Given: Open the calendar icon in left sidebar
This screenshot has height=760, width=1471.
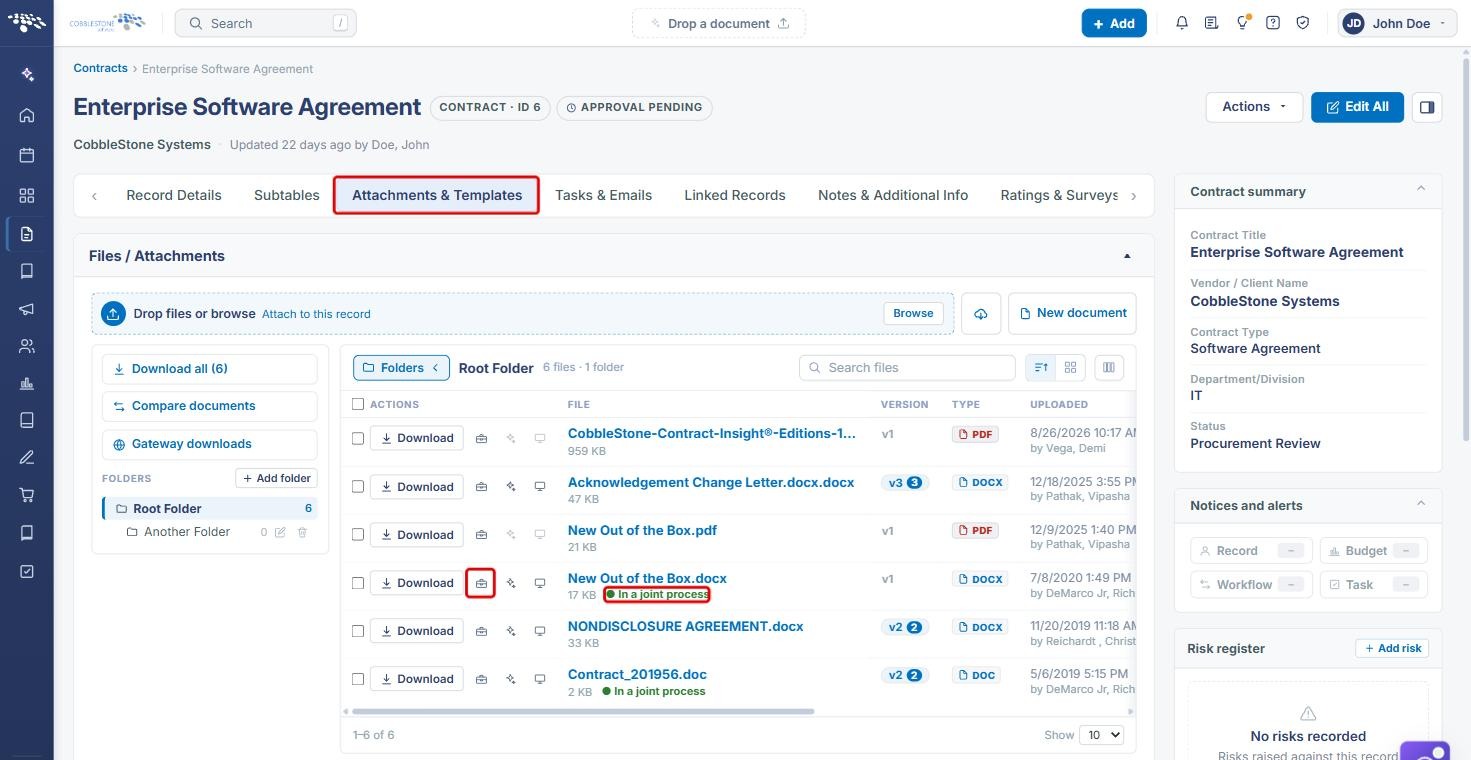Looking at the screenshot, I should [x=27, y=155].
